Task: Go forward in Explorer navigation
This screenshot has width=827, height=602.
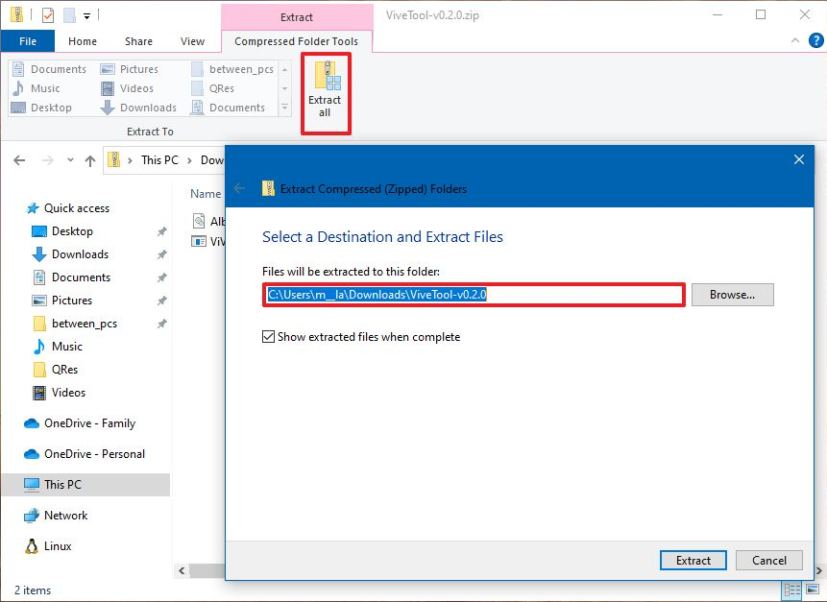Action: pyautogui.click(x=48, y=160)
